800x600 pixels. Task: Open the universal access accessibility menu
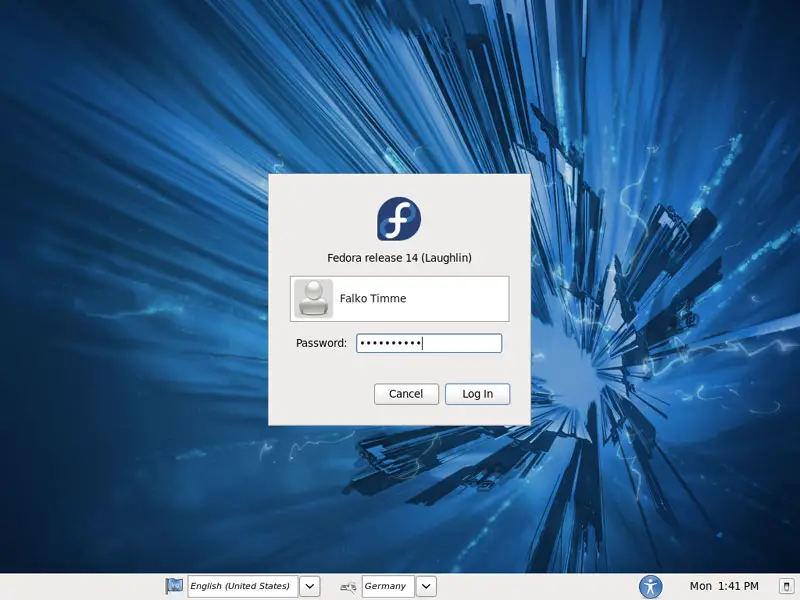tap(651, 586)
